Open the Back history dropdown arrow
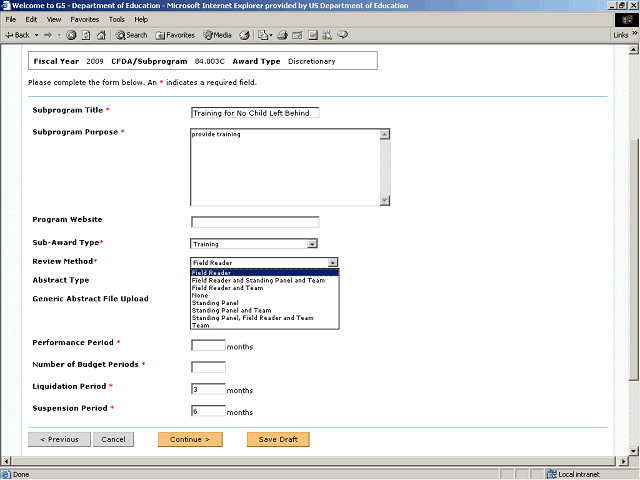The width and height of the screenshot is (640, 480). [36, 35]
